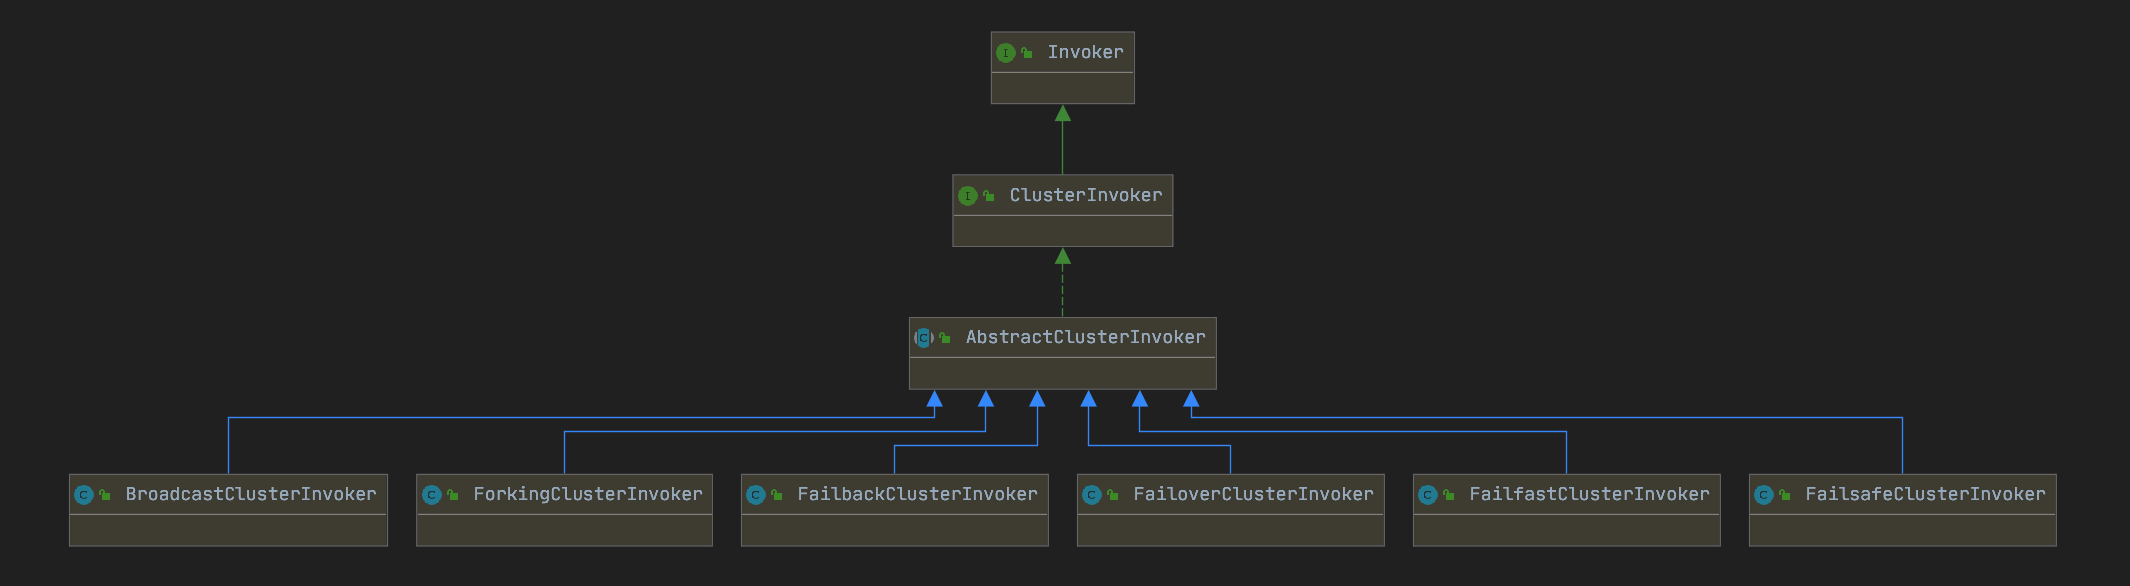The image size is (2130, 586).
Task: Select the BroadcastClusterInvoker node label
Action: pos(251,494)
